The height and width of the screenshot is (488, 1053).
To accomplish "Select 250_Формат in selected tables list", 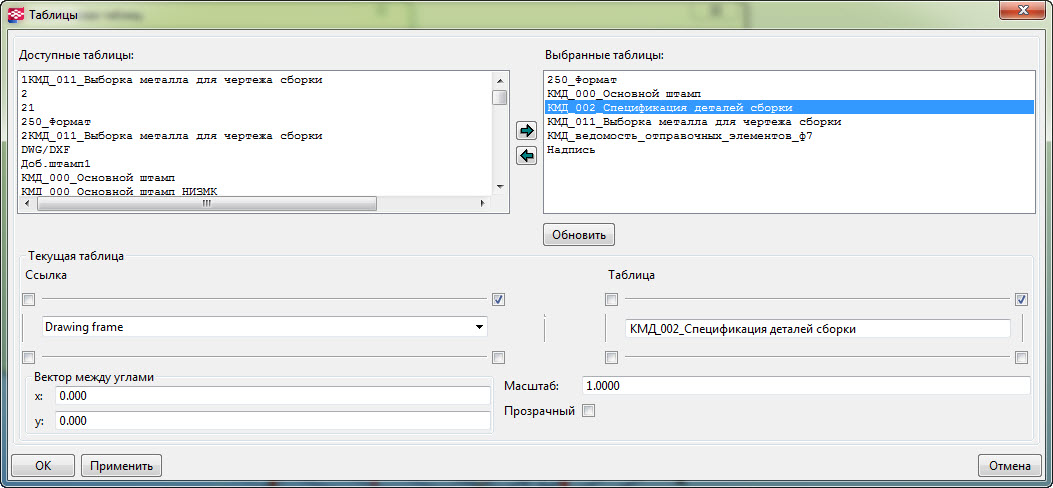I will click(x=582, y=79).
